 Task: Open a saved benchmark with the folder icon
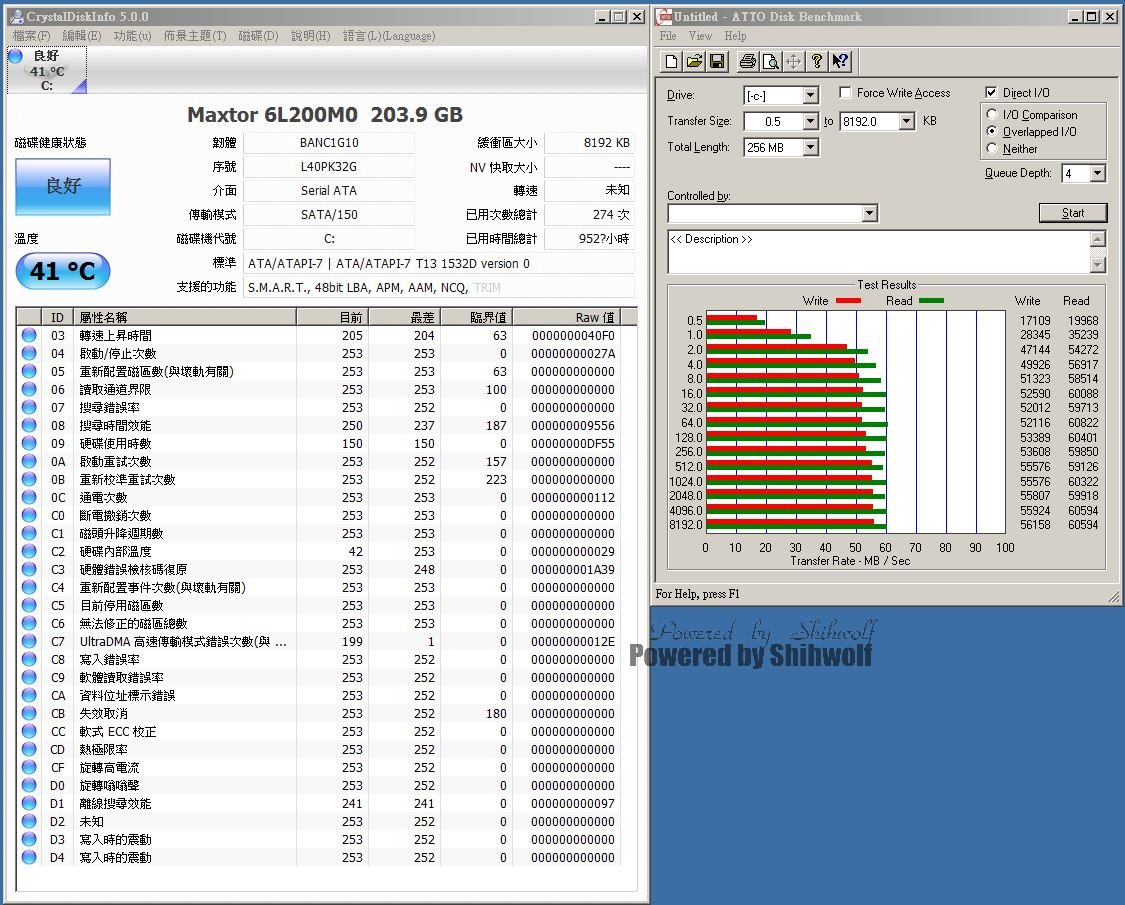[694, 62]
